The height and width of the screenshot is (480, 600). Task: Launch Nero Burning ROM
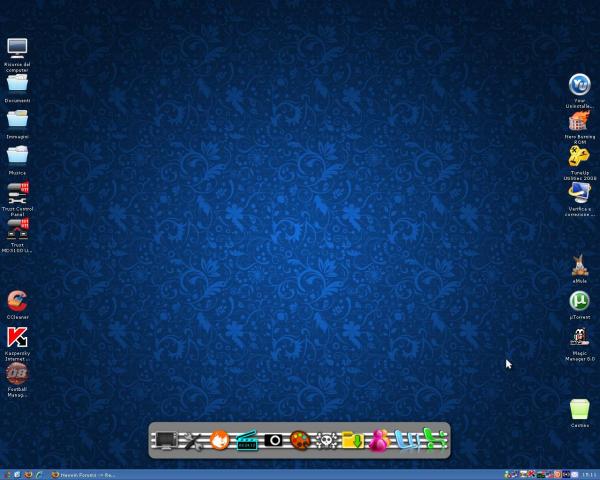(579, 127)
